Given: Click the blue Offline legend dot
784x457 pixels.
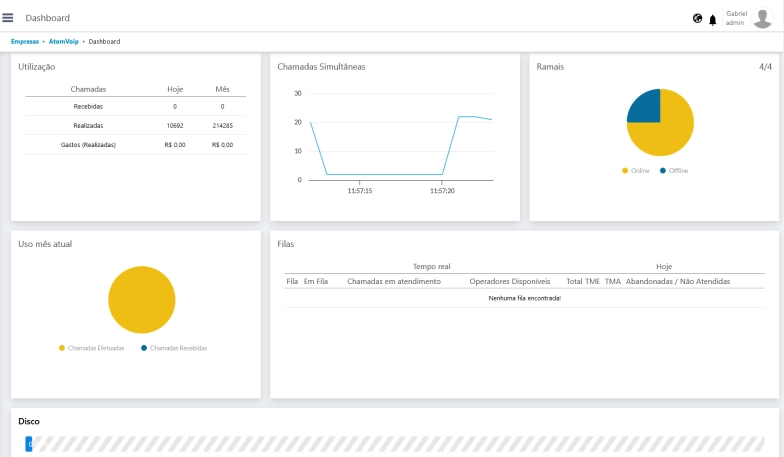Looking at the screenshot, I should tap(663, 171).
